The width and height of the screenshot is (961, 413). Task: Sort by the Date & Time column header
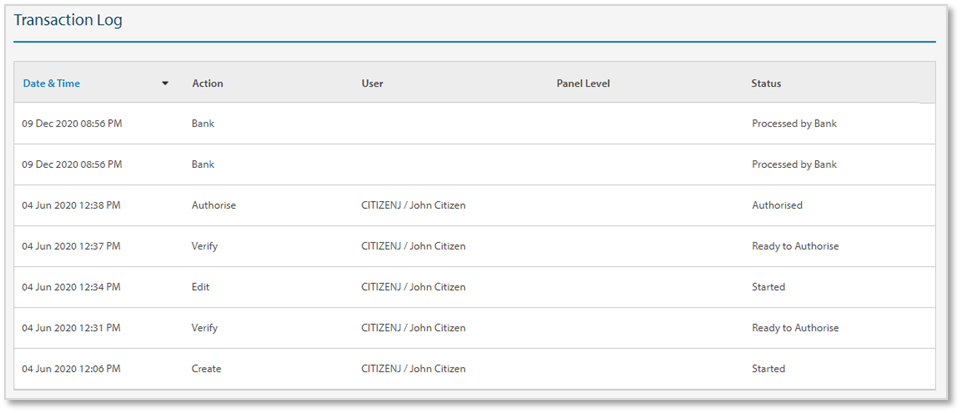(51, 83)
